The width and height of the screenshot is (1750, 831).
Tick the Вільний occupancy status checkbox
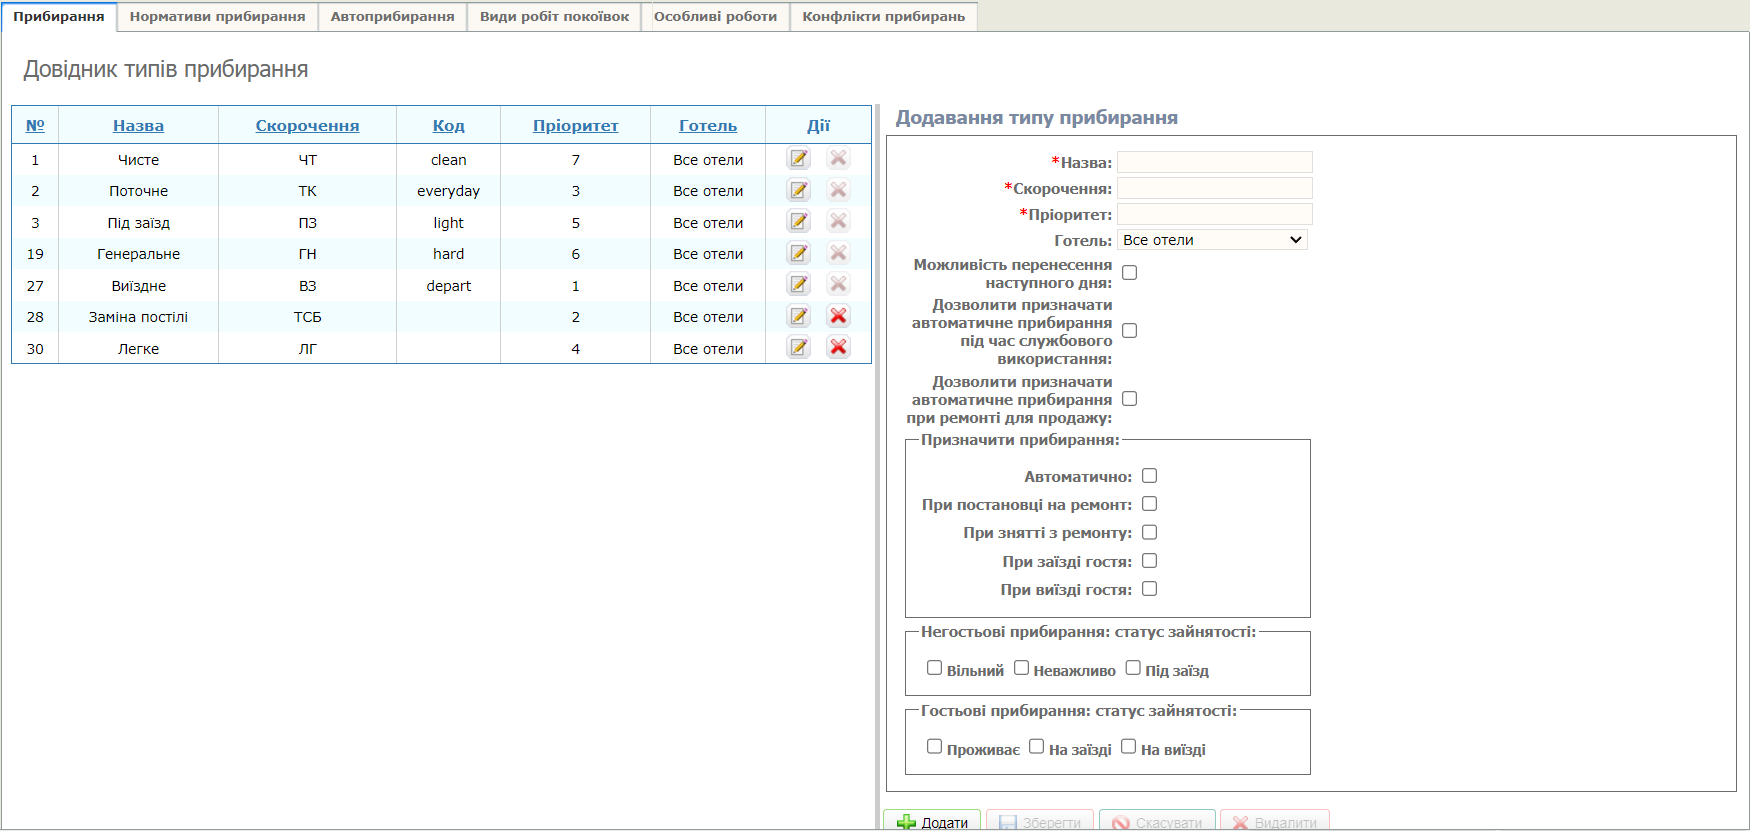click(x=934, y=668)
